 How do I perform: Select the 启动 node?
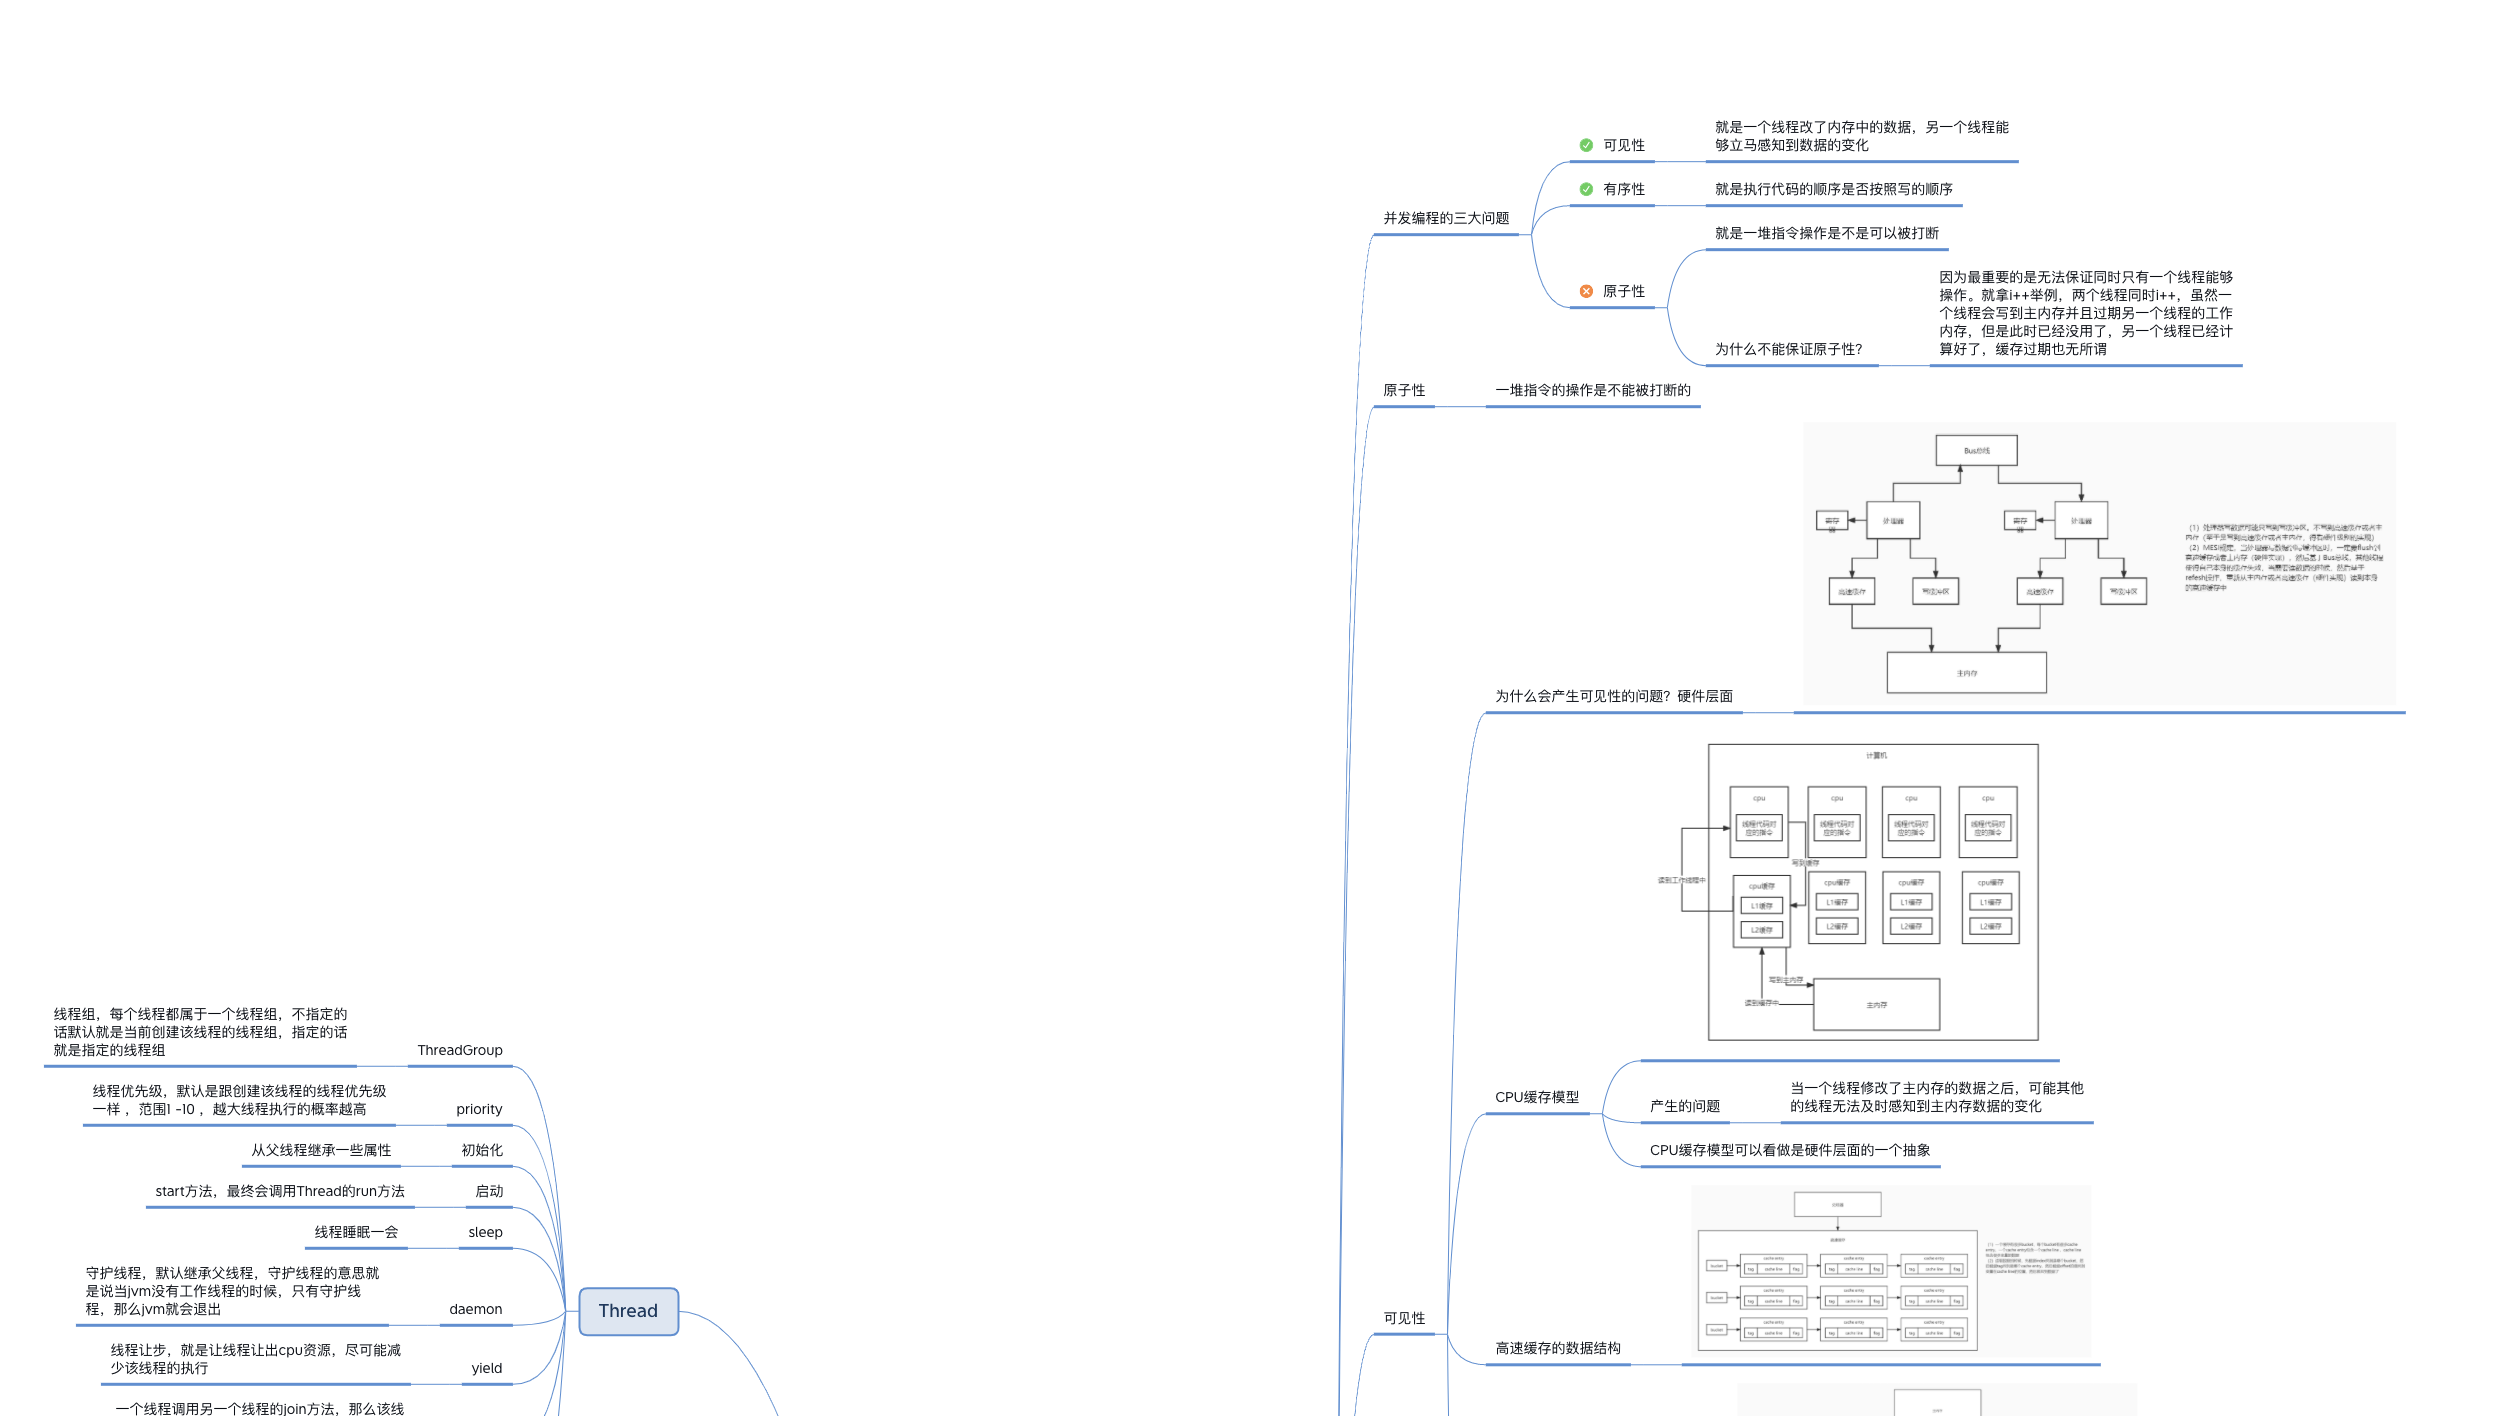coord(489,1191)
